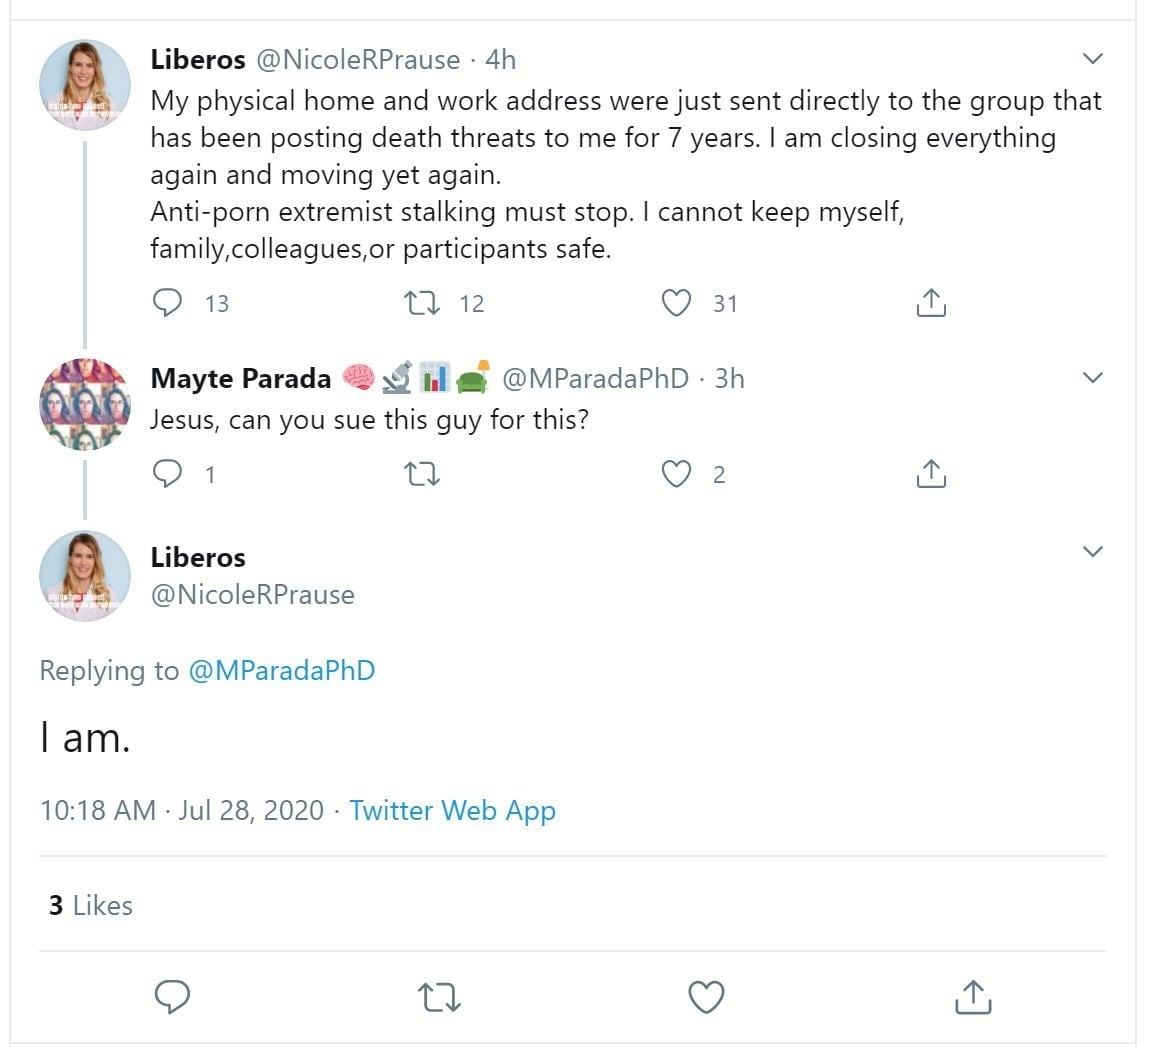The width and height of the screenshot is (1150, 1047).
Task: Reply to the first tweet with 13 replies
Action: (168, 303)
